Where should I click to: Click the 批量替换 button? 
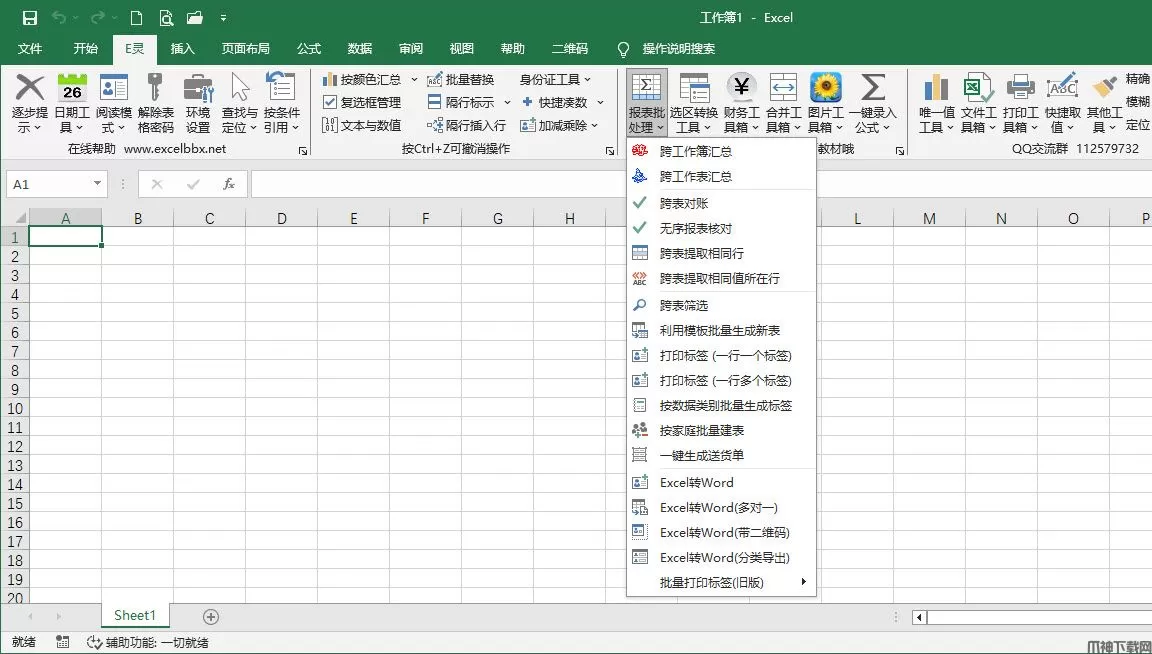point(461,79)
